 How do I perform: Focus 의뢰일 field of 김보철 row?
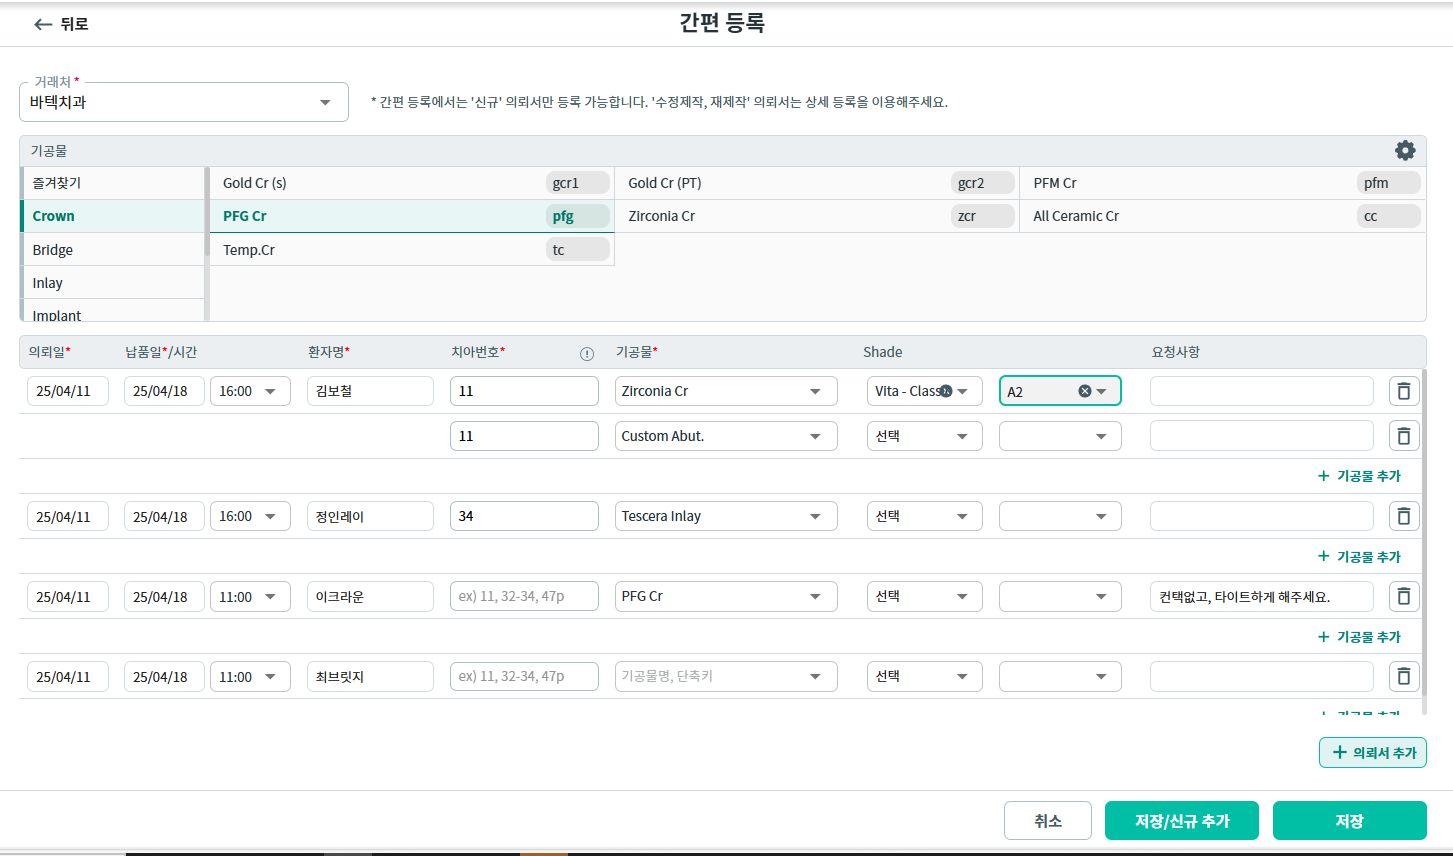click(68, 391)
